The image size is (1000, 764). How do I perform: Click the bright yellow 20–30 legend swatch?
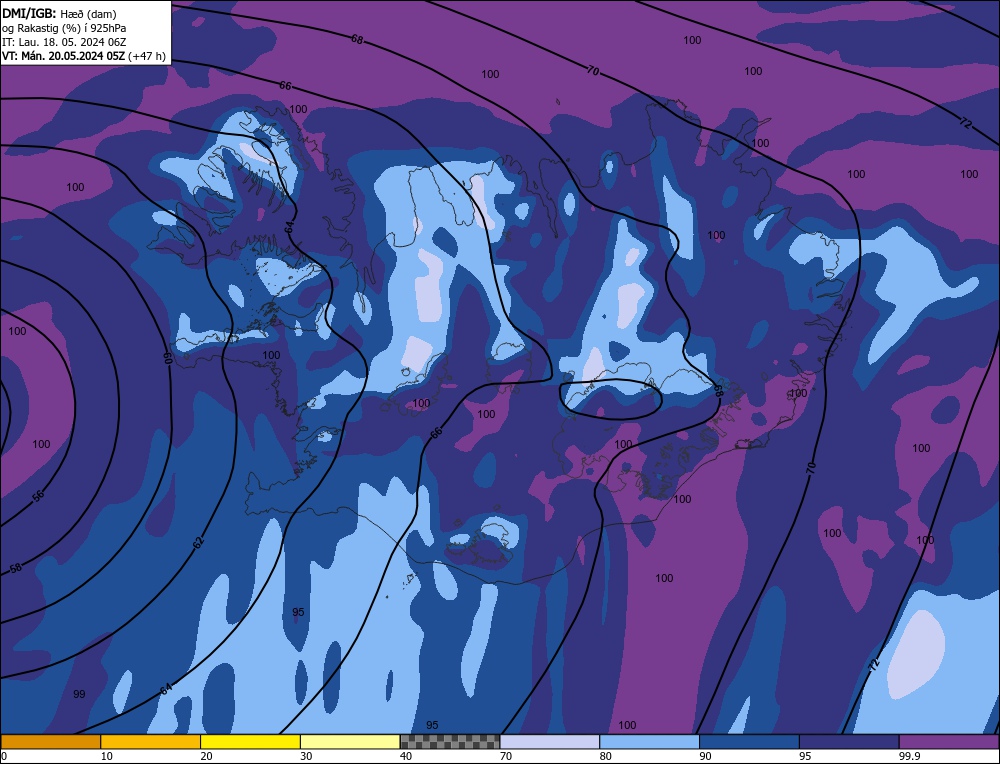click(x=250, y=741)
